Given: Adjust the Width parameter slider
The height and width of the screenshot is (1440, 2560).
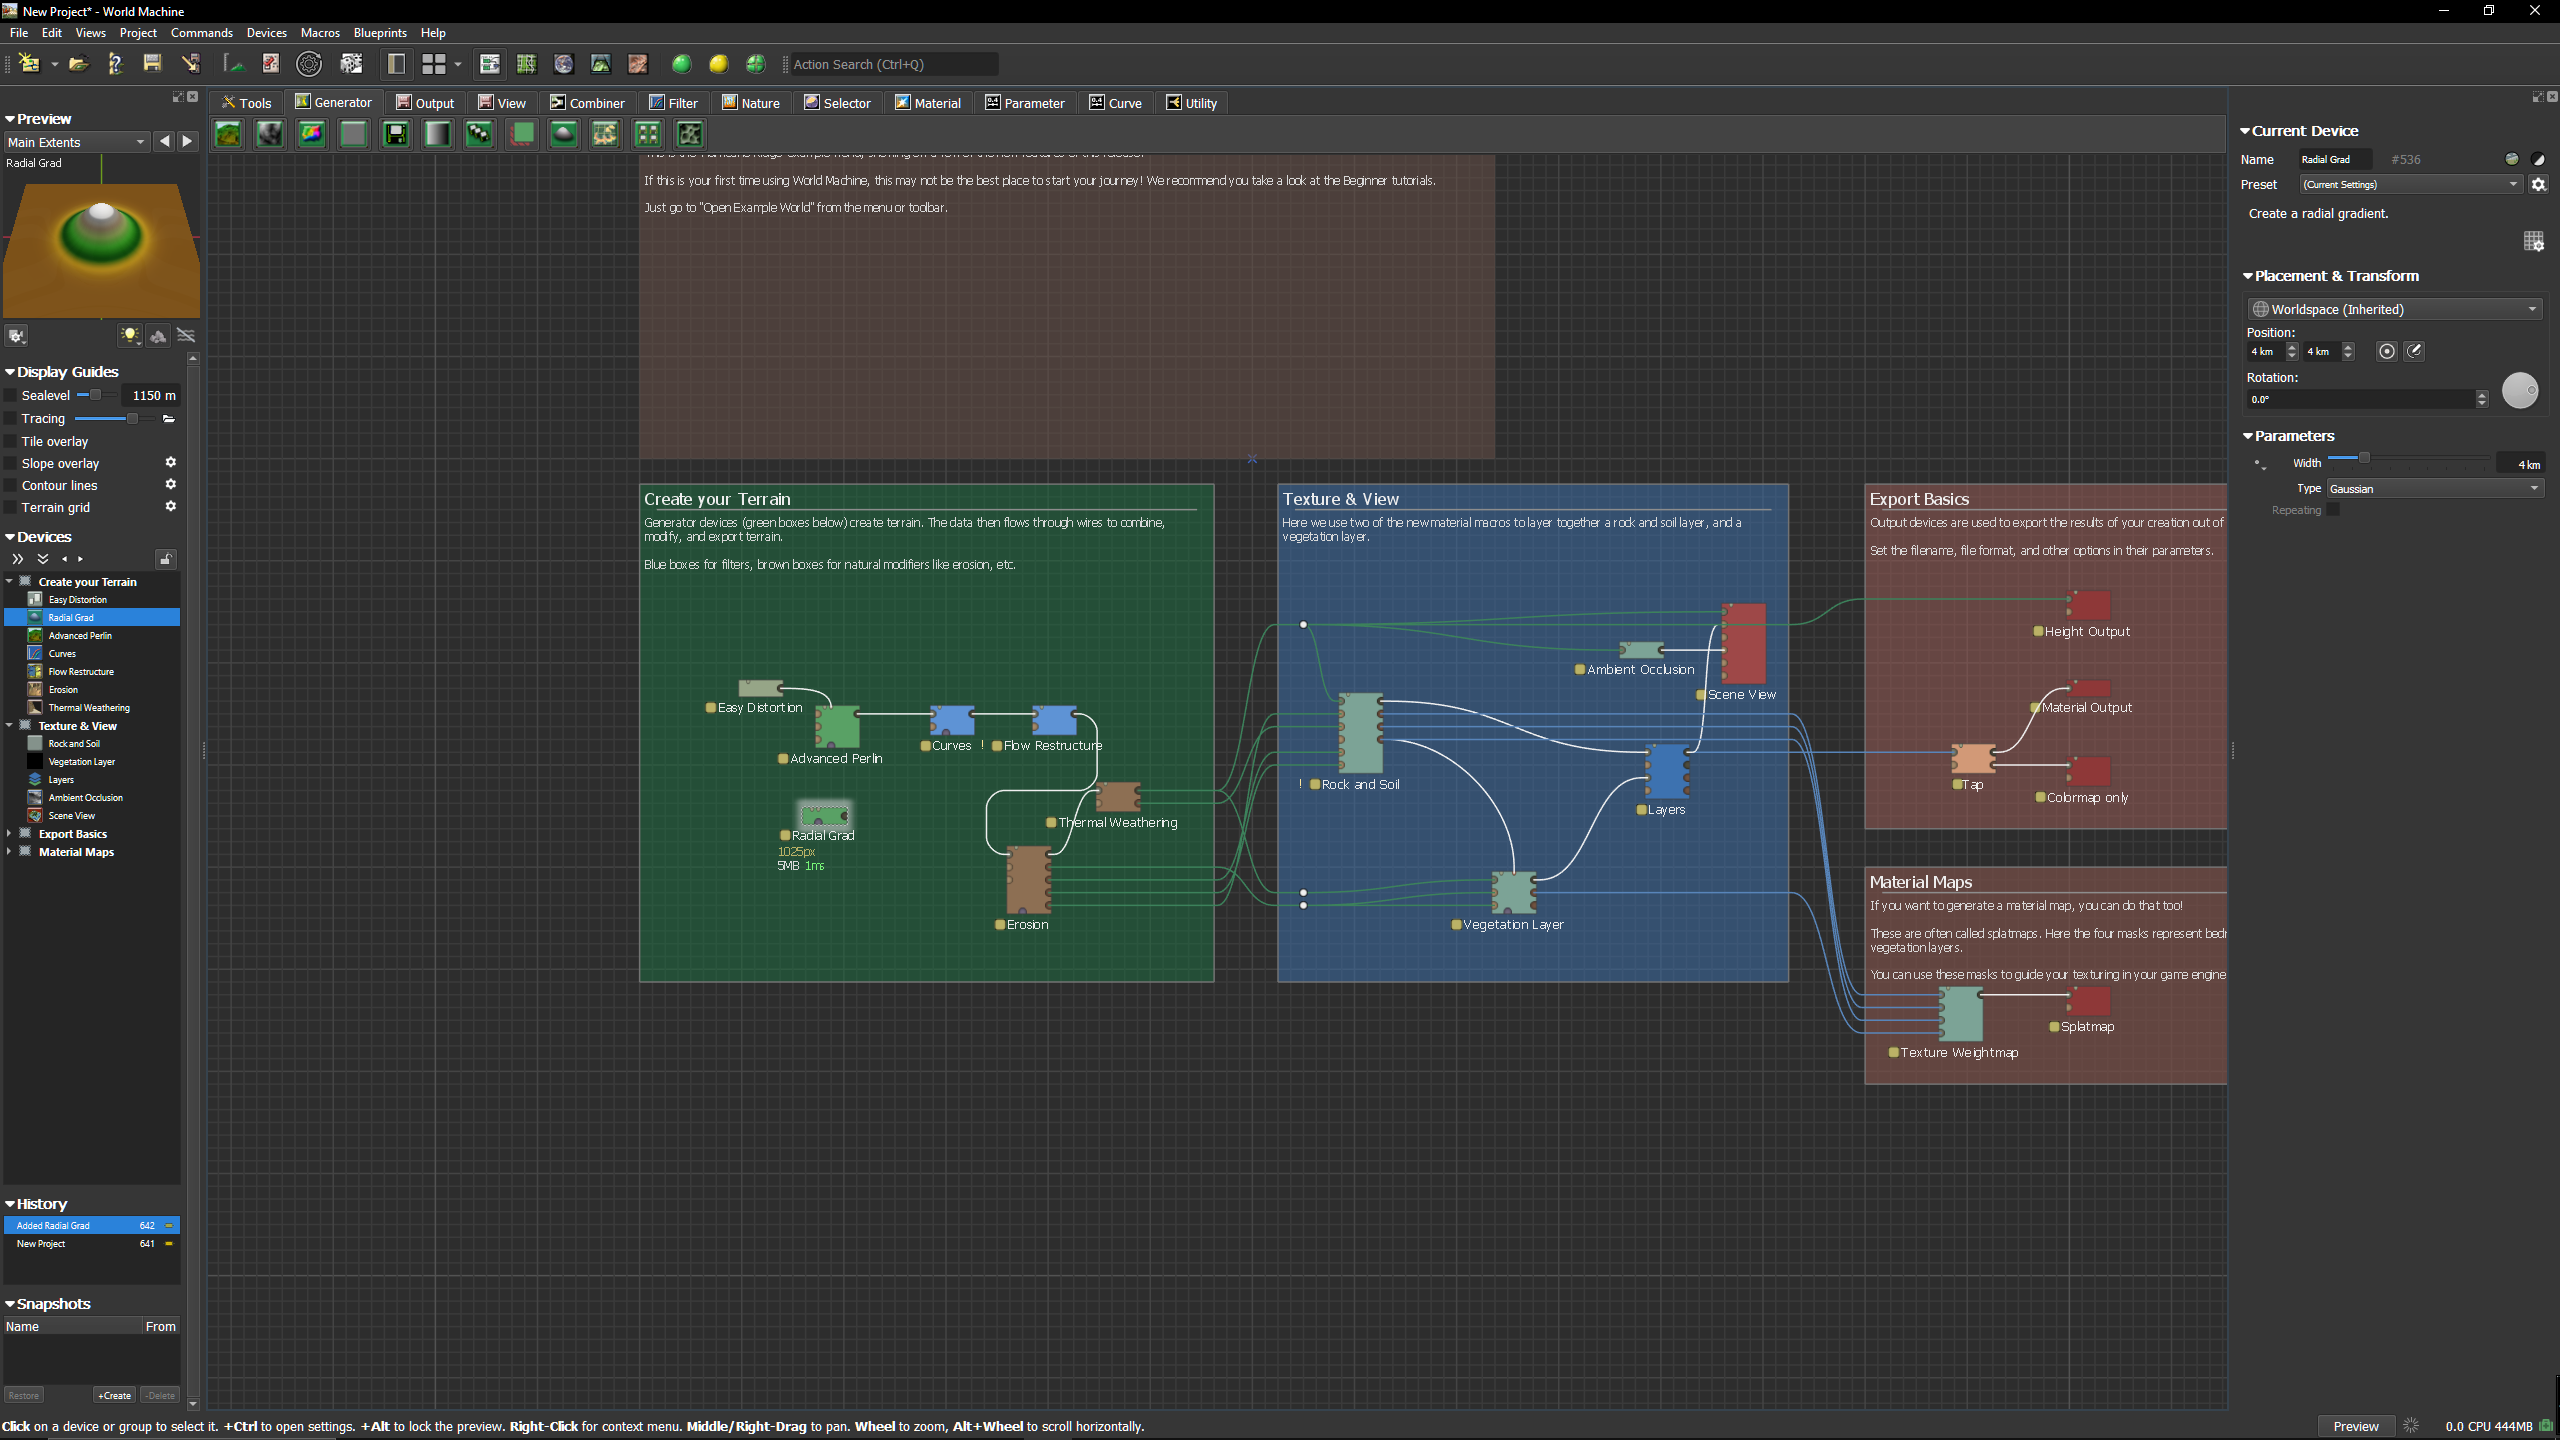Looking at the screenshot, I should [x=2364, y=458].
